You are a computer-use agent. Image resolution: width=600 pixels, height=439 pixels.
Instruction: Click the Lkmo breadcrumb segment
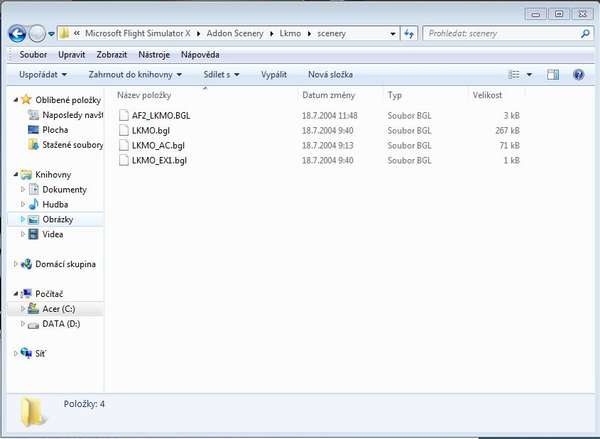coord(290,34)
